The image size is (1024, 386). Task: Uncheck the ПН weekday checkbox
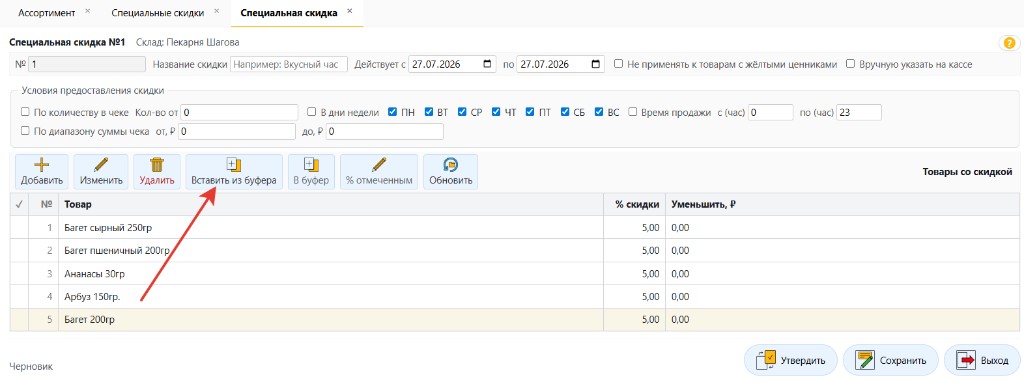(x=392, y=112)
